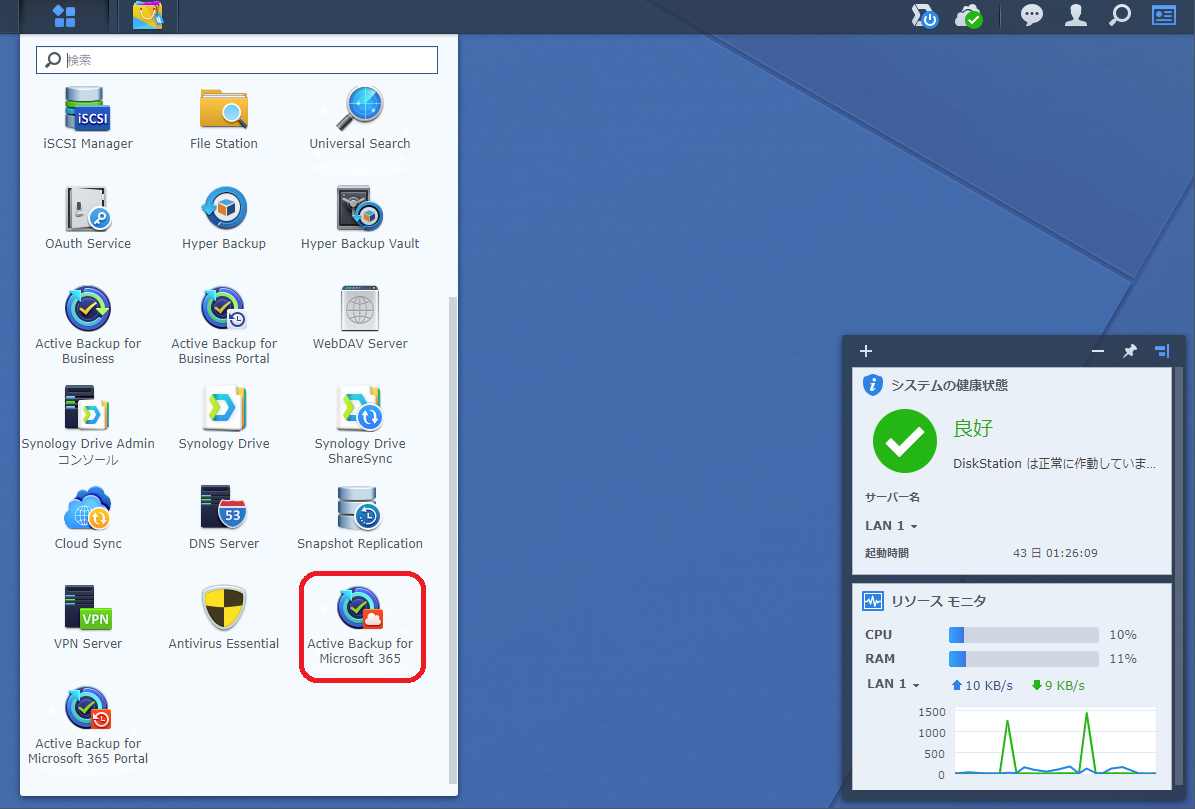Dock the widget panel to the side
The image size is (1195, 809).
pos(1161,351)
